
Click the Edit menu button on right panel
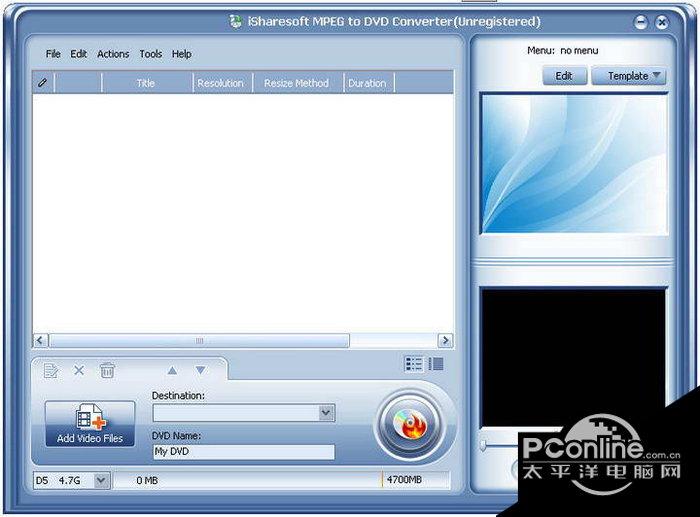pos(564,76)
